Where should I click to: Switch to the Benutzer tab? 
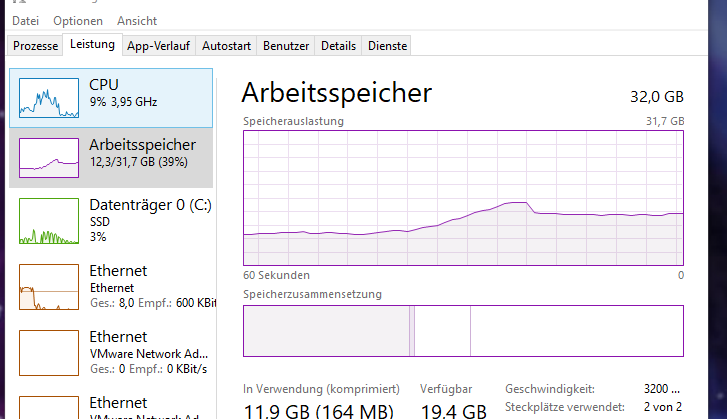pos(286,46)
